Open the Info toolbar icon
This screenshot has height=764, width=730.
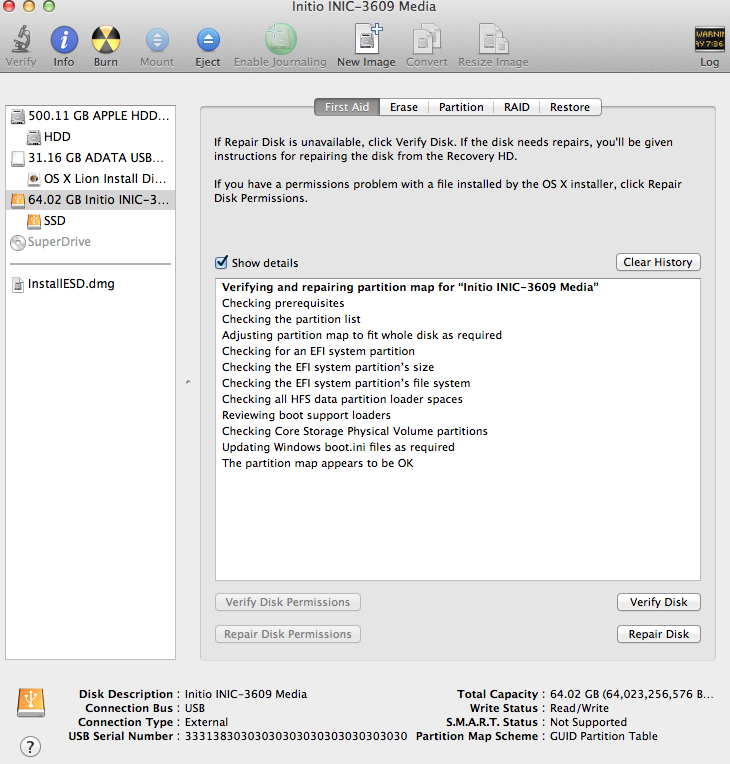(x=64, y=40)
